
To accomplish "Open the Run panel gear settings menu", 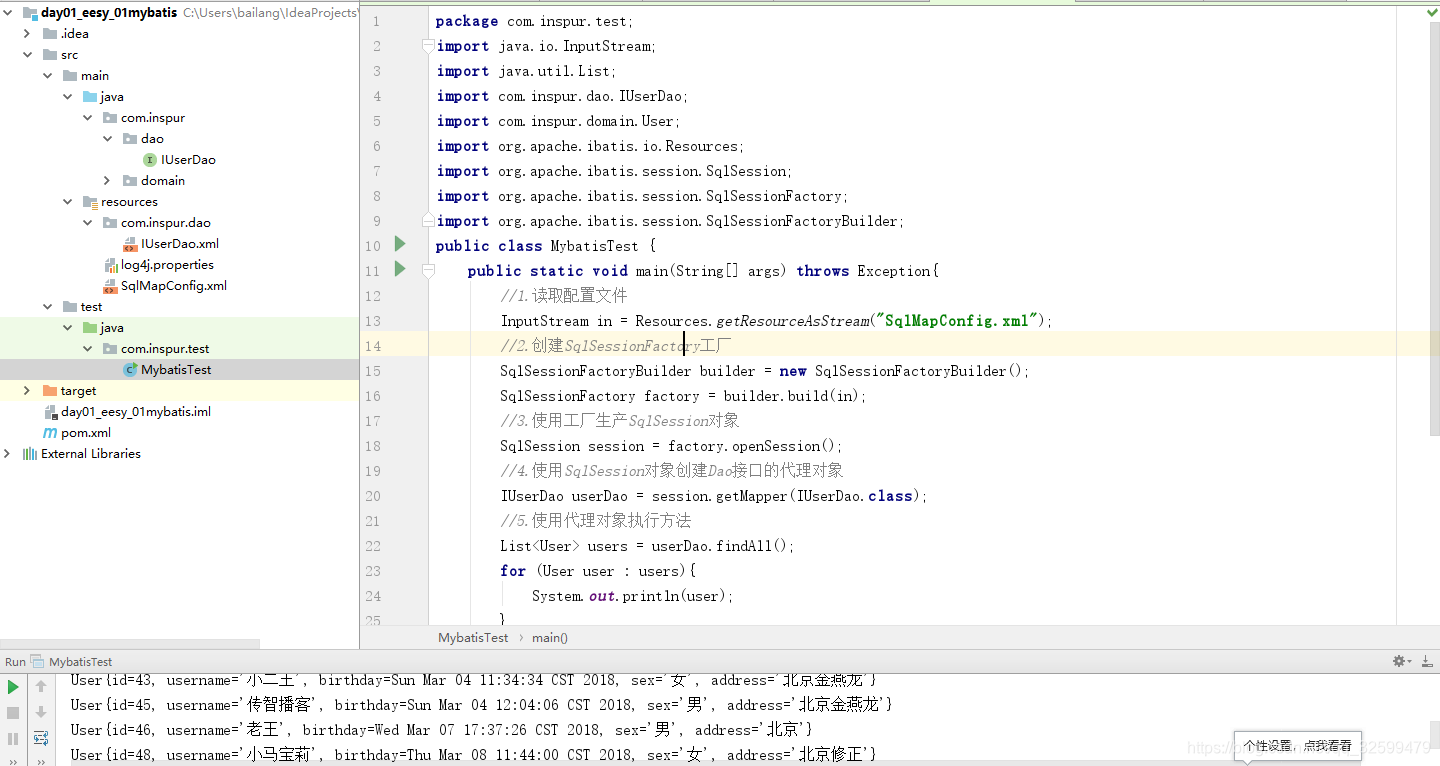I will (x=1401, y=661).
